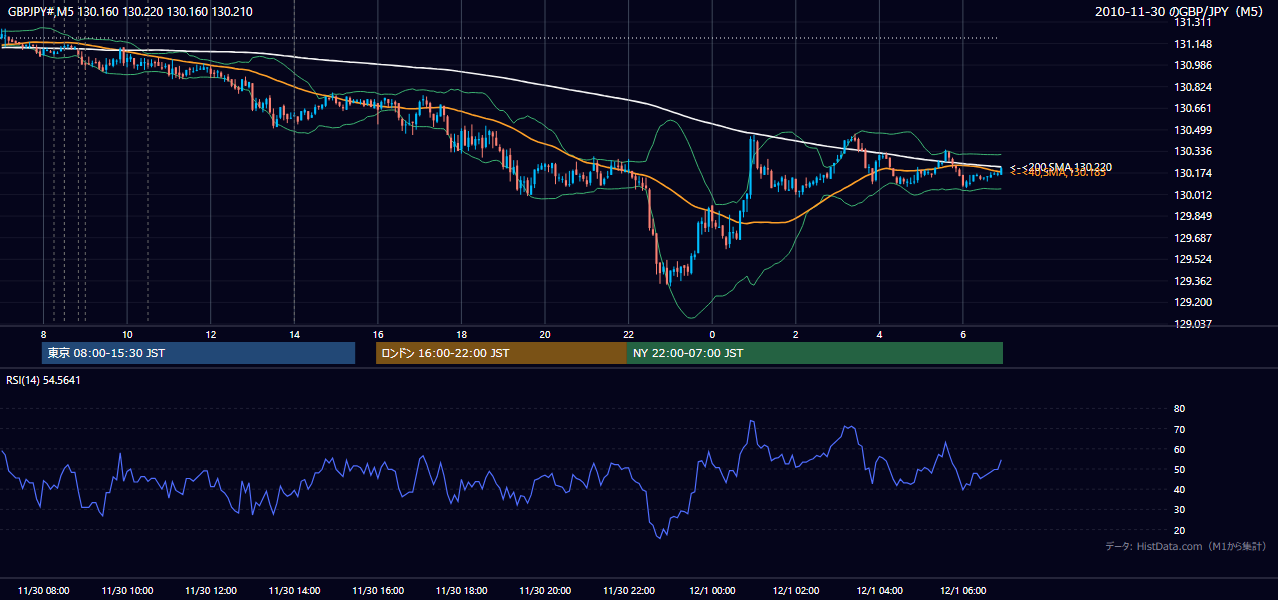Screen dimensions: 1278x600
Task: Click hour tick 14 under price chart
Action: click(x=294, y=334)
